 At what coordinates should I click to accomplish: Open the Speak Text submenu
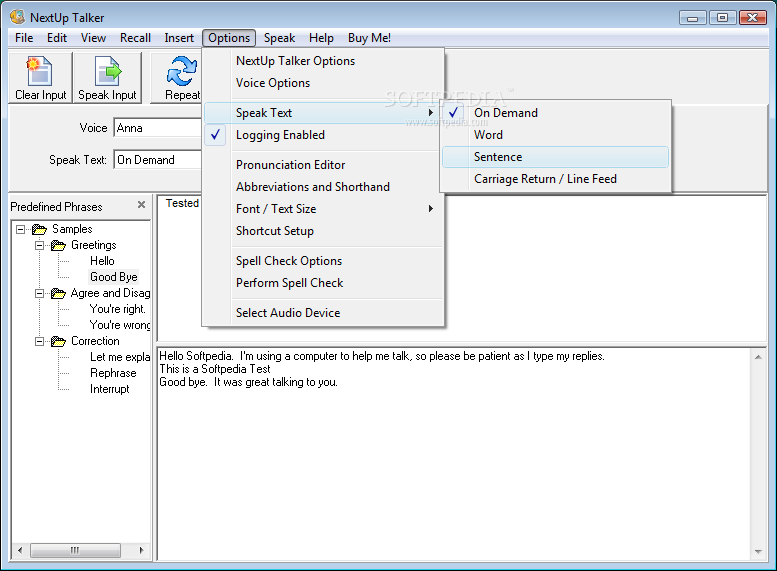click(x=324, y=113)
